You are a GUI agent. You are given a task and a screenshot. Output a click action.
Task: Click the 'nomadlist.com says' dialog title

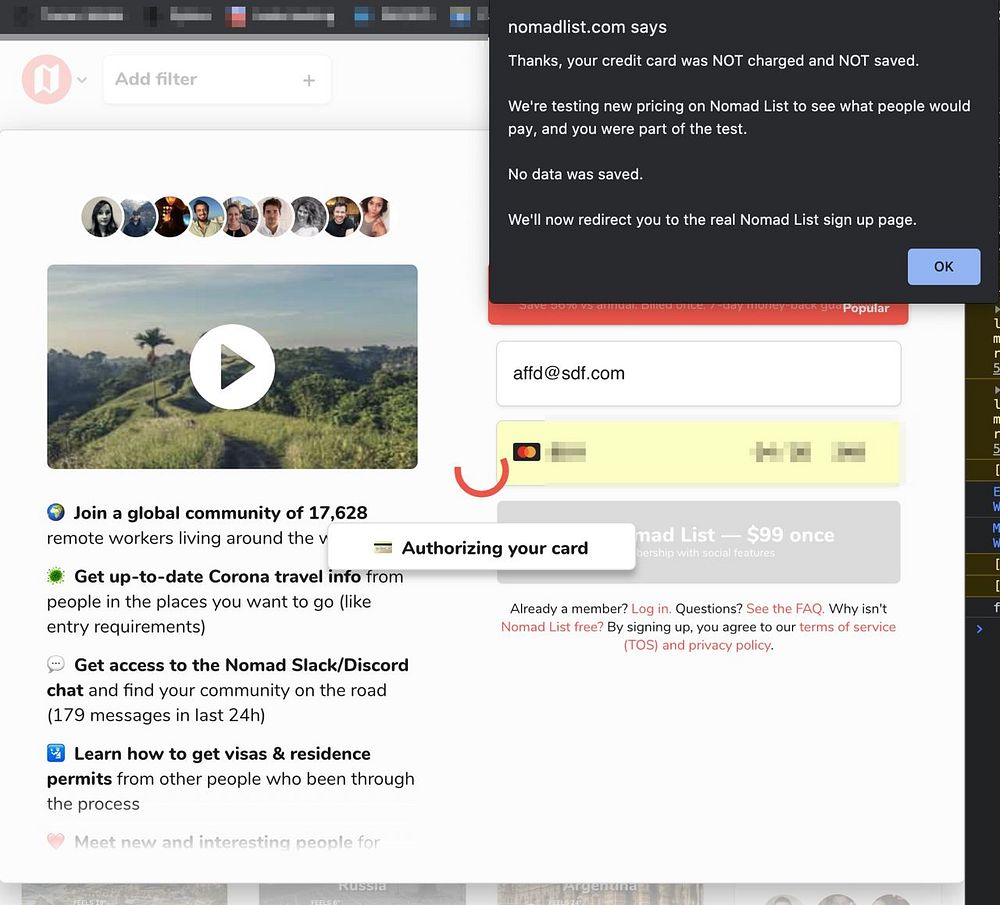coord(587,27)
